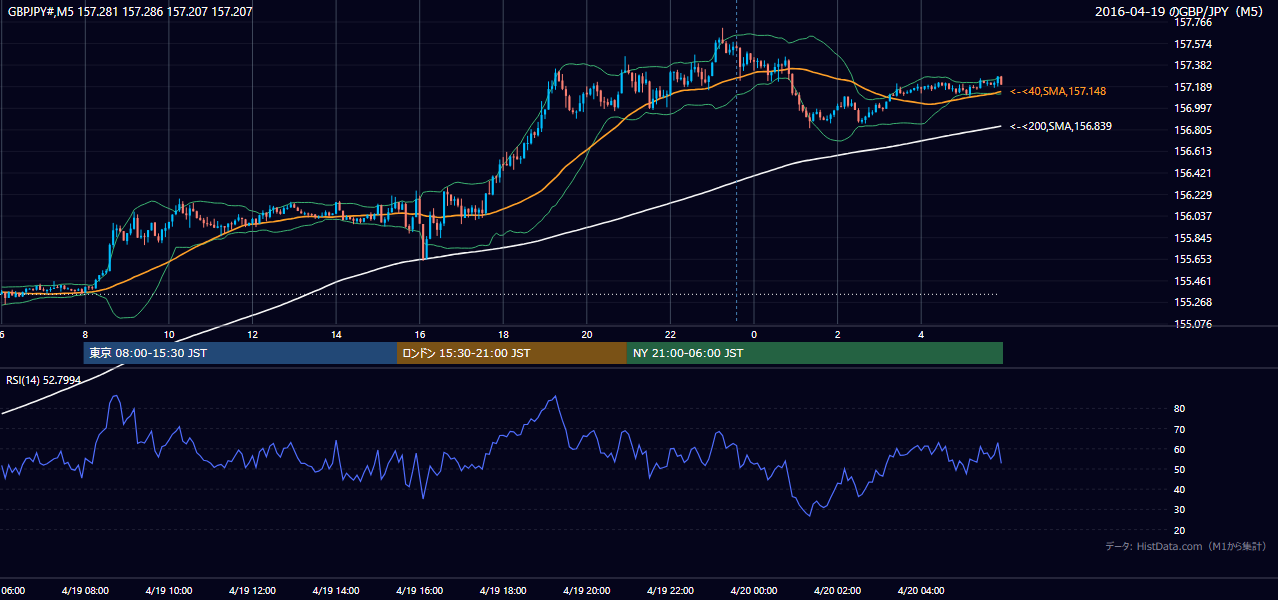Click the 155.076 price axis label
The image size is (1278, 600).
pyautogui.click(x=1193, y=325)
